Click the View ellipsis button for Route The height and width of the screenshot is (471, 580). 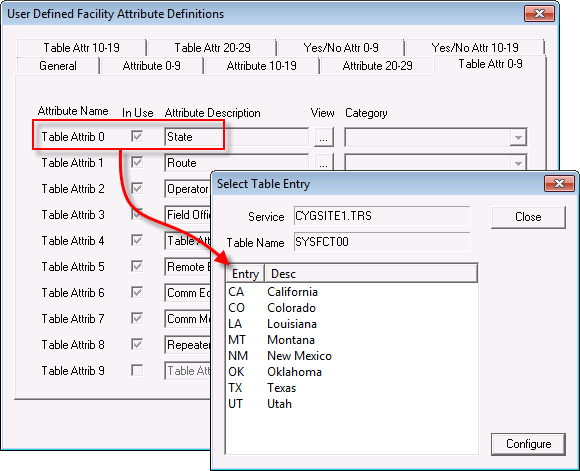point(324,163)
